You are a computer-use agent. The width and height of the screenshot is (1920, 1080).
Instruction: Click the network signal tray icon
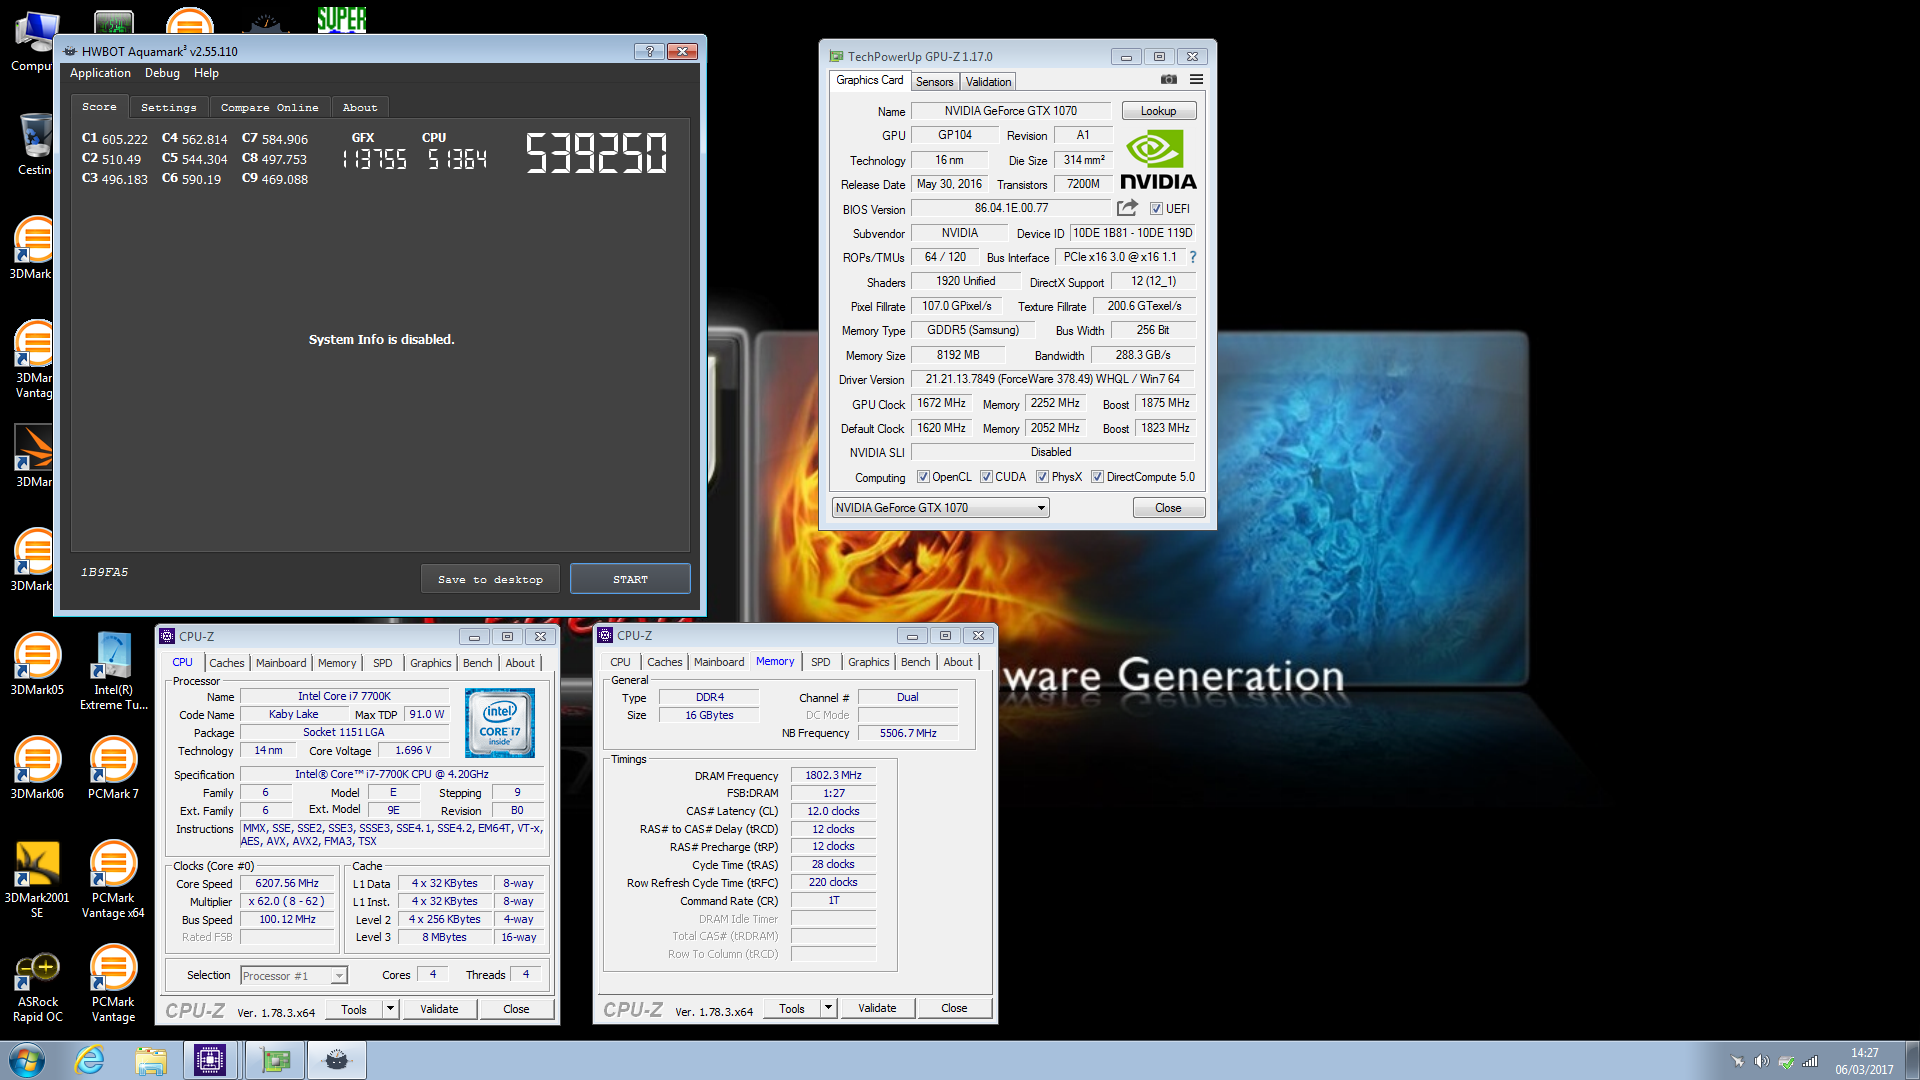point(1810,1061)
